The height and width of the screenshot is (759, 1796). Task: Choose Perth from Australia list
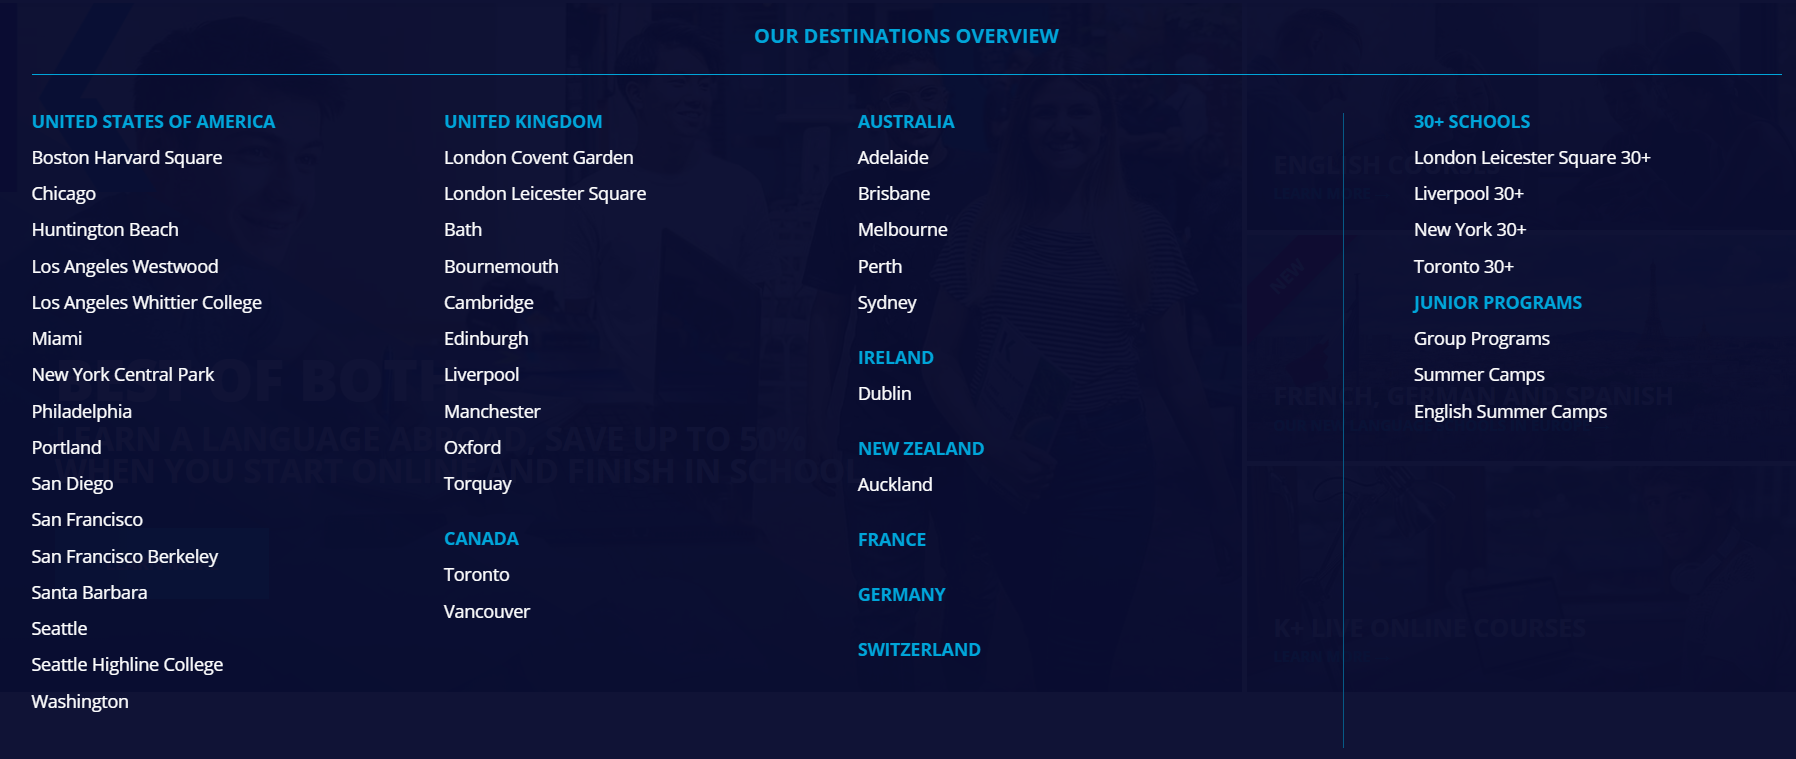point(880,266)
